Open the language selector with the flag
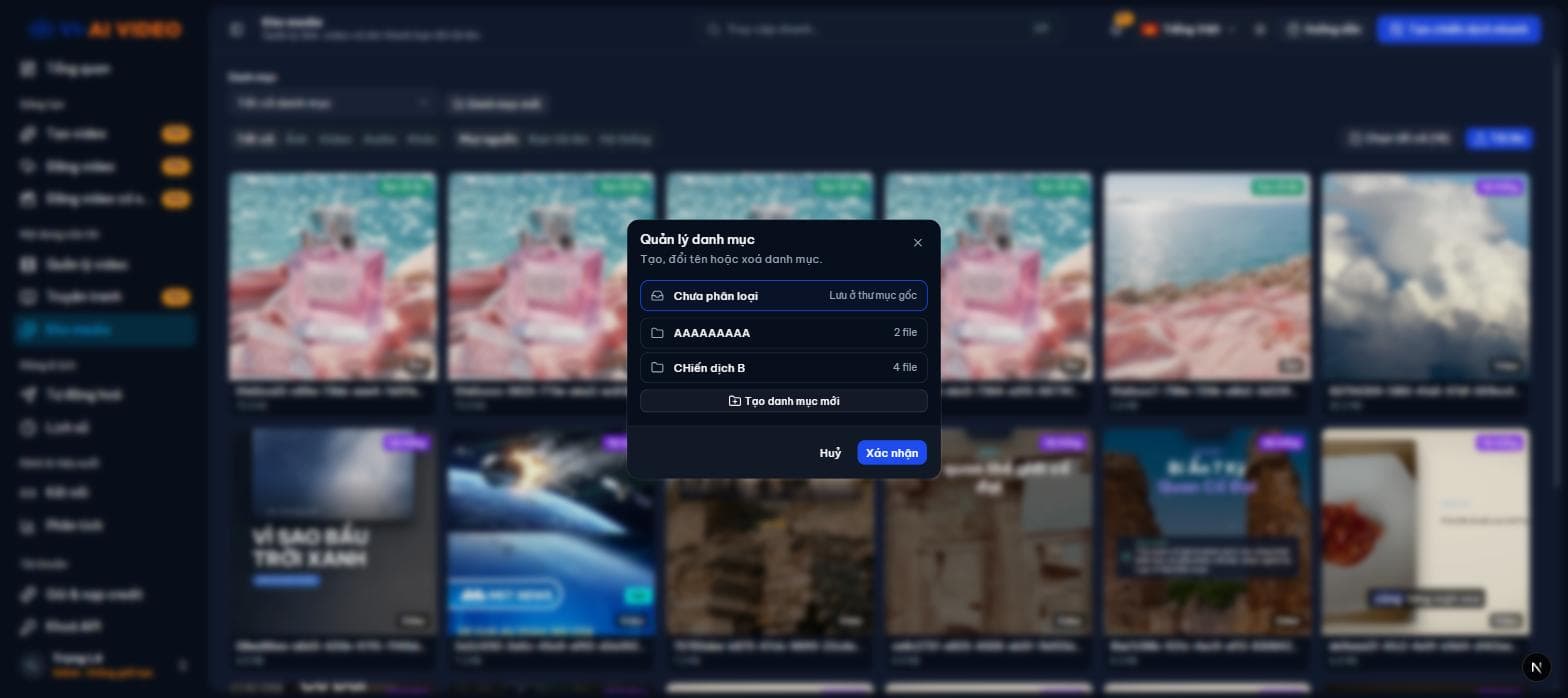 point(1189,30)
